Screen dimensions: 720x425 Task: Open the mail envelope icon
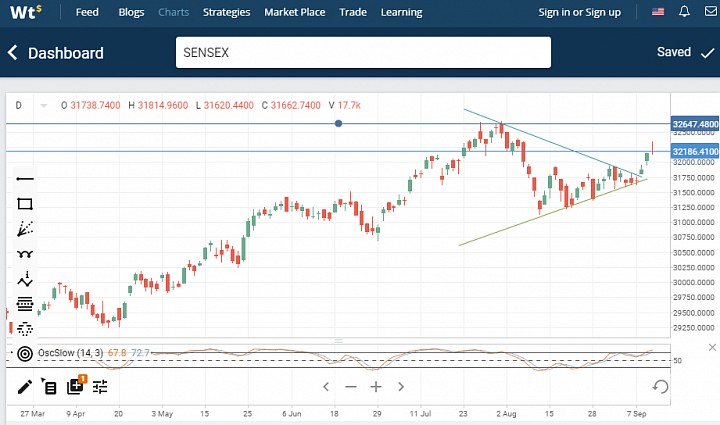pyautogui.click(x=711, y=11)
